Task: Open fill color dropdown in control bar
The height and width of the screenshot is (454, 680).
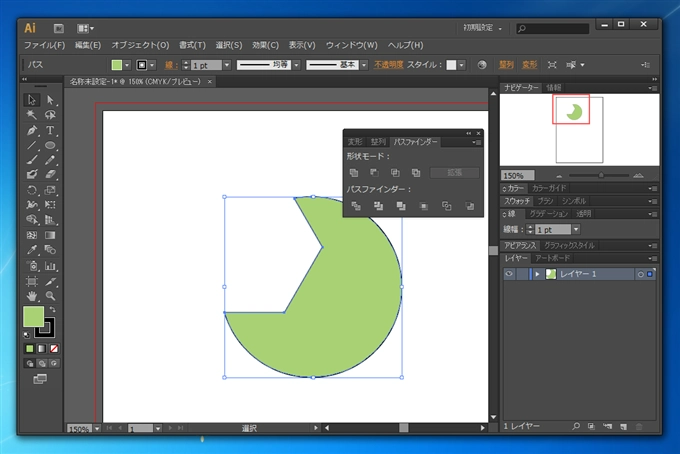Action: [127, 65]
